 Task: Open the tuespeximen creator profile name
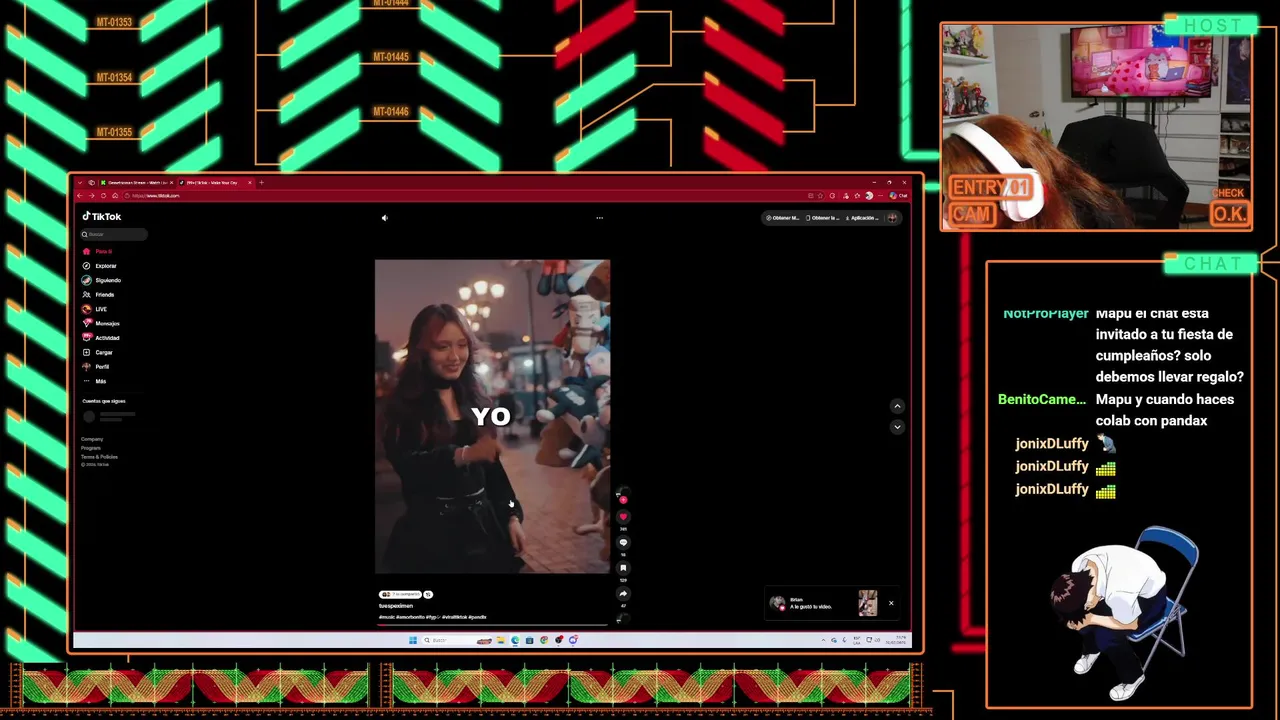[x=396, y=606]
